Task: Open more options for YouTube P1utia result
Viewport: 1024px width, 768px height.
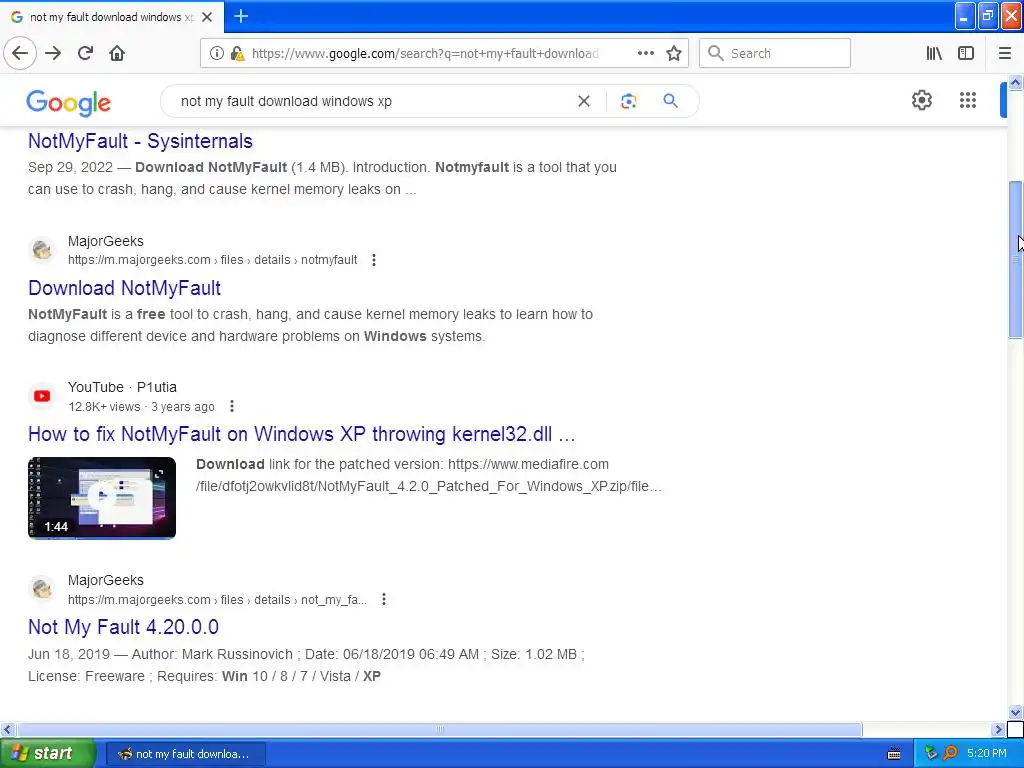Action: click(x=232, y=406)
